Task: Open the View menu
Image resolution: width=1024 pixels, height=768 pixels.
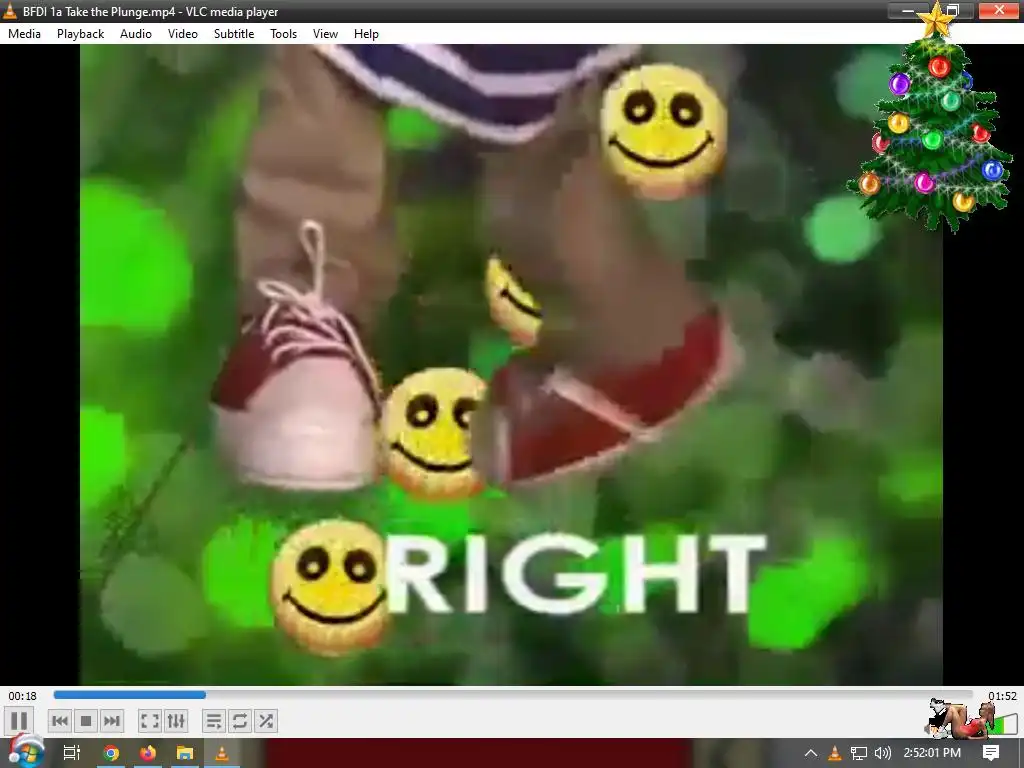Action: tap(325, 34)
